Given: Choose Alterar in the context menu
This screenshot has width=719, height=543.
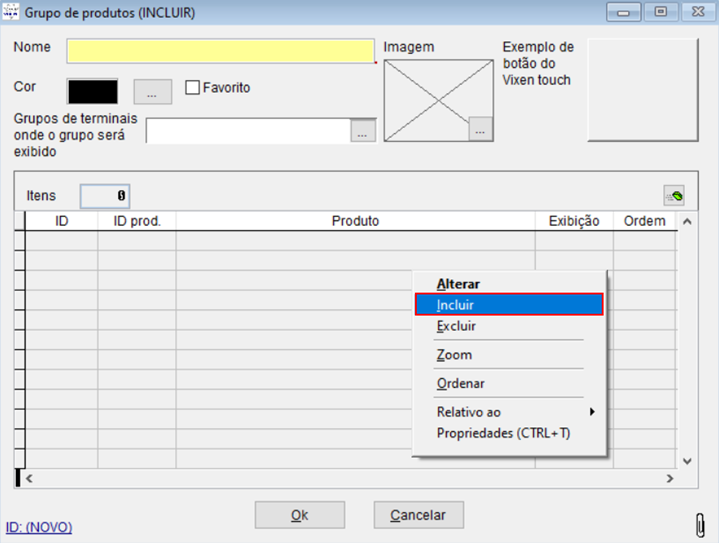Looking at the screenshot, I should tap(509, 284).
